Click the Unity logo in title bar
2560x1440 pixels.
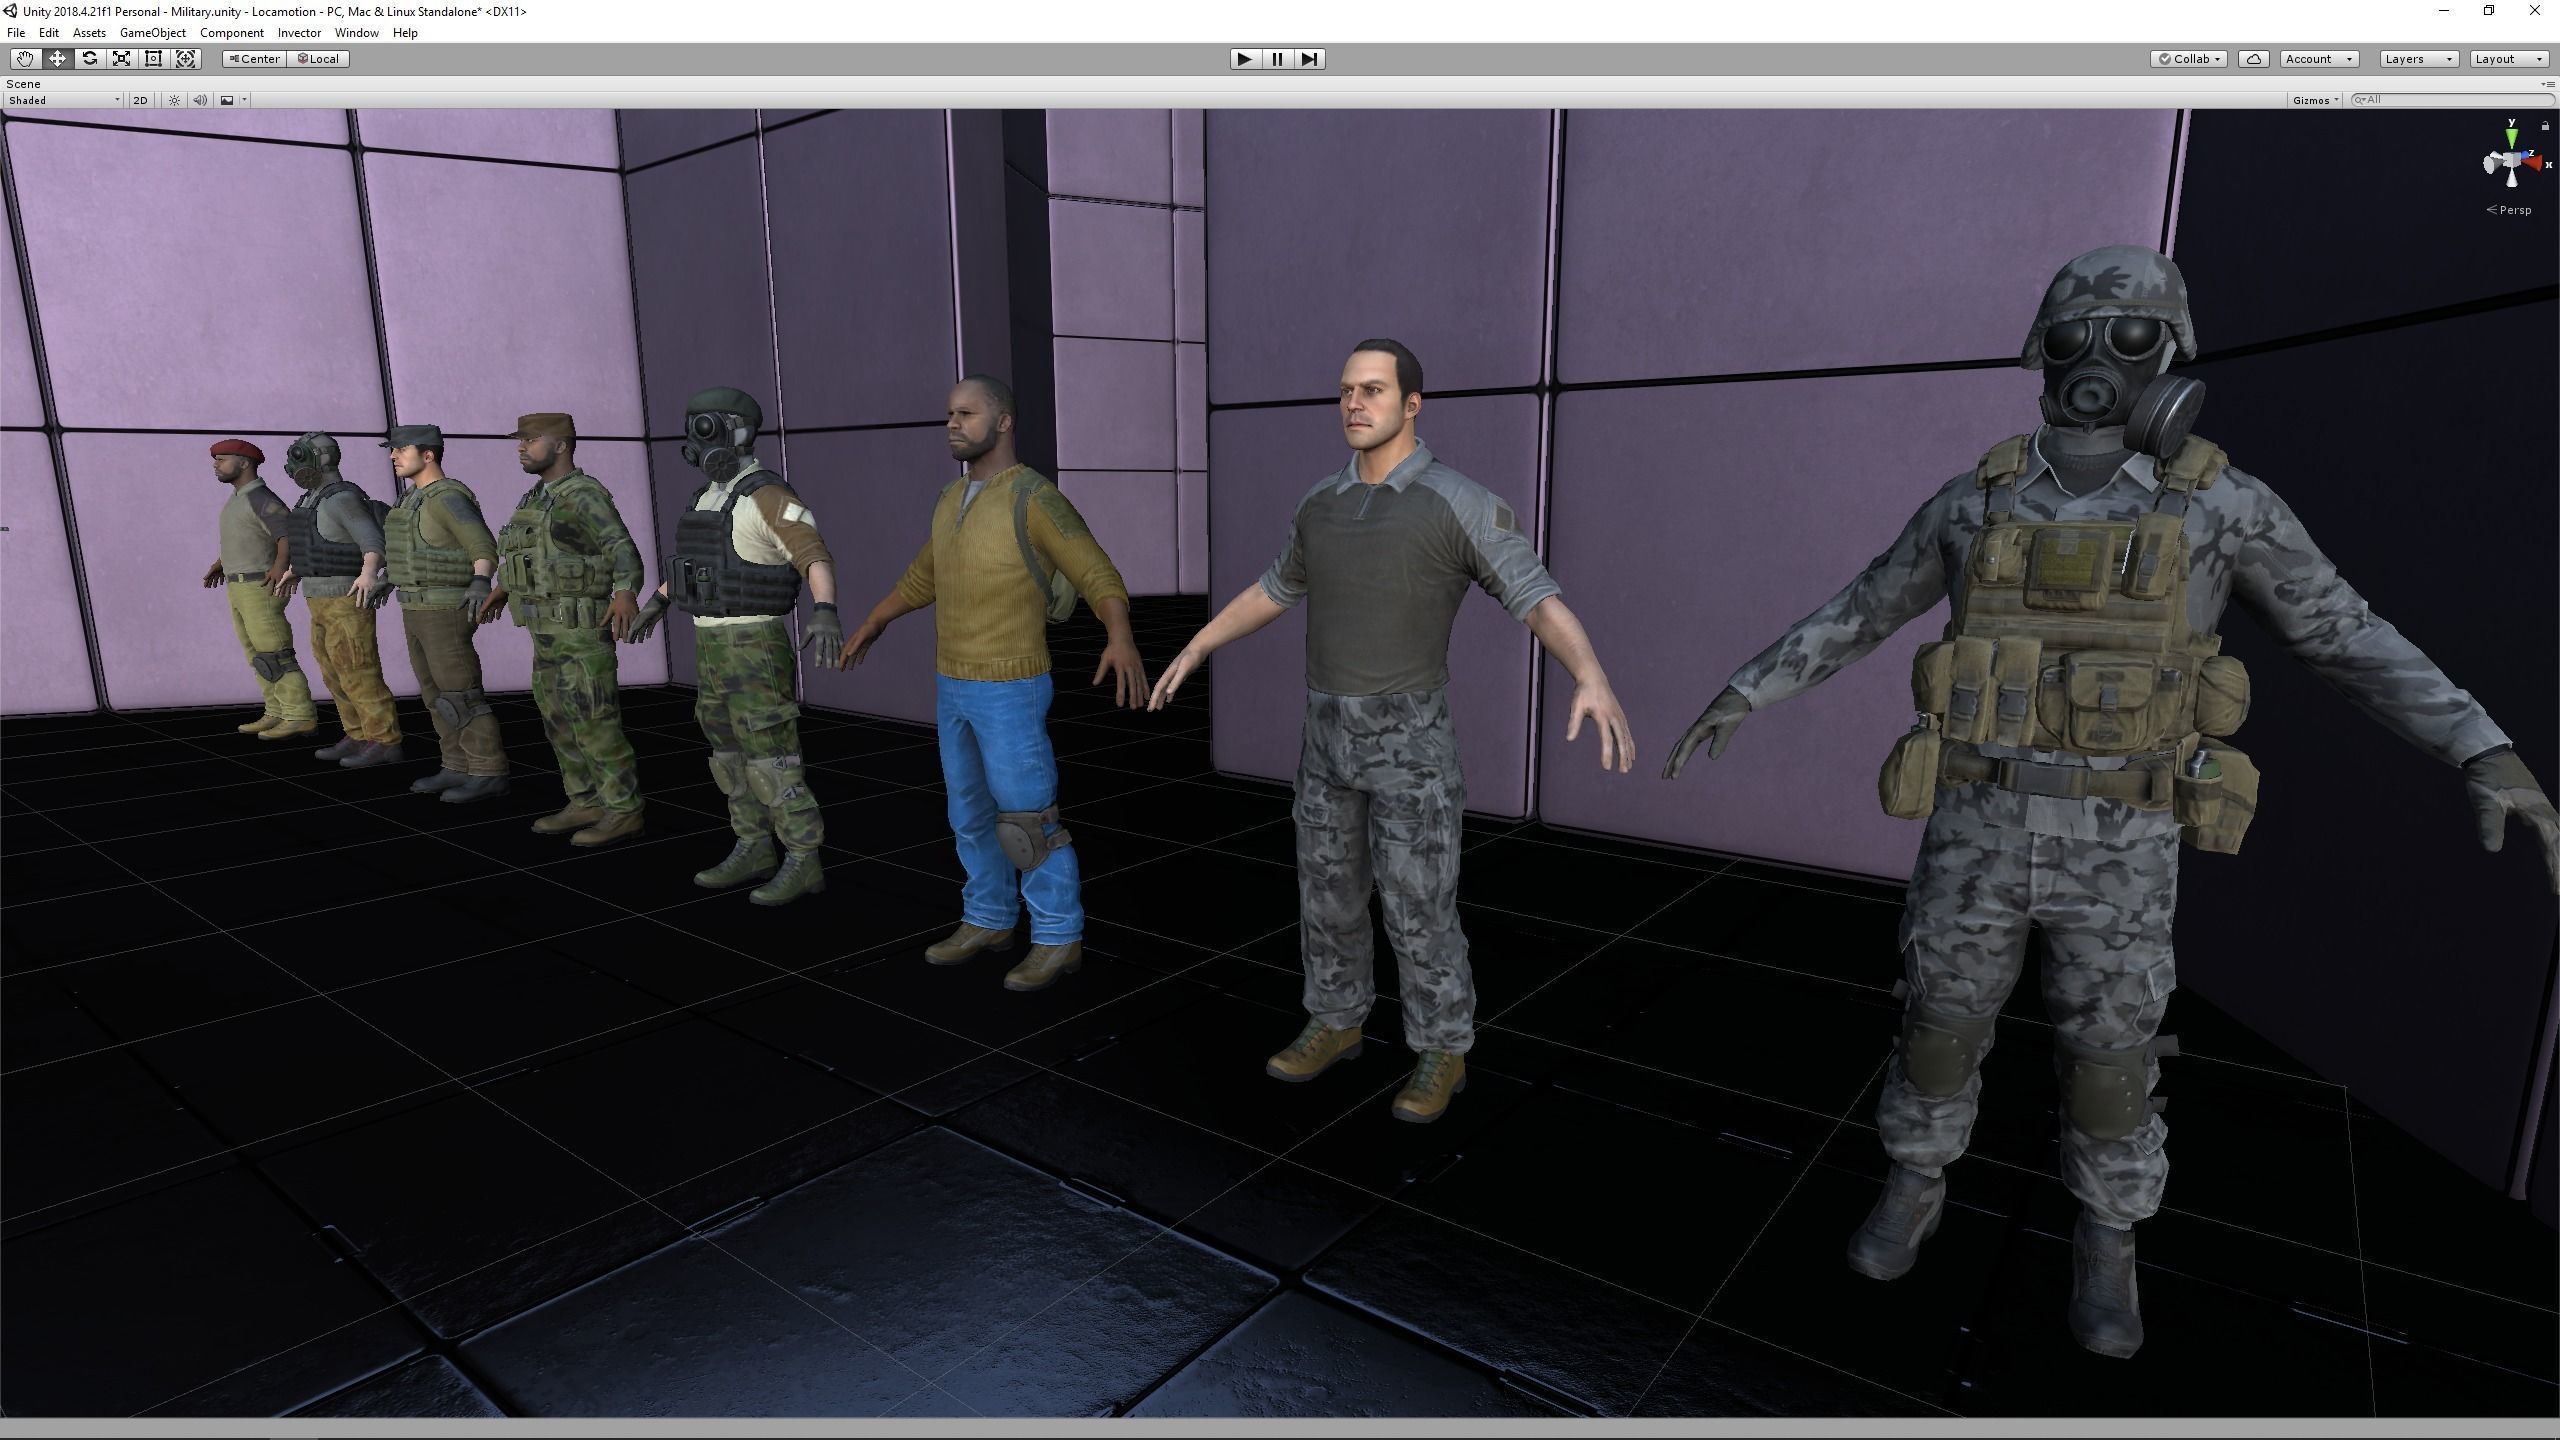coord(10,11)
